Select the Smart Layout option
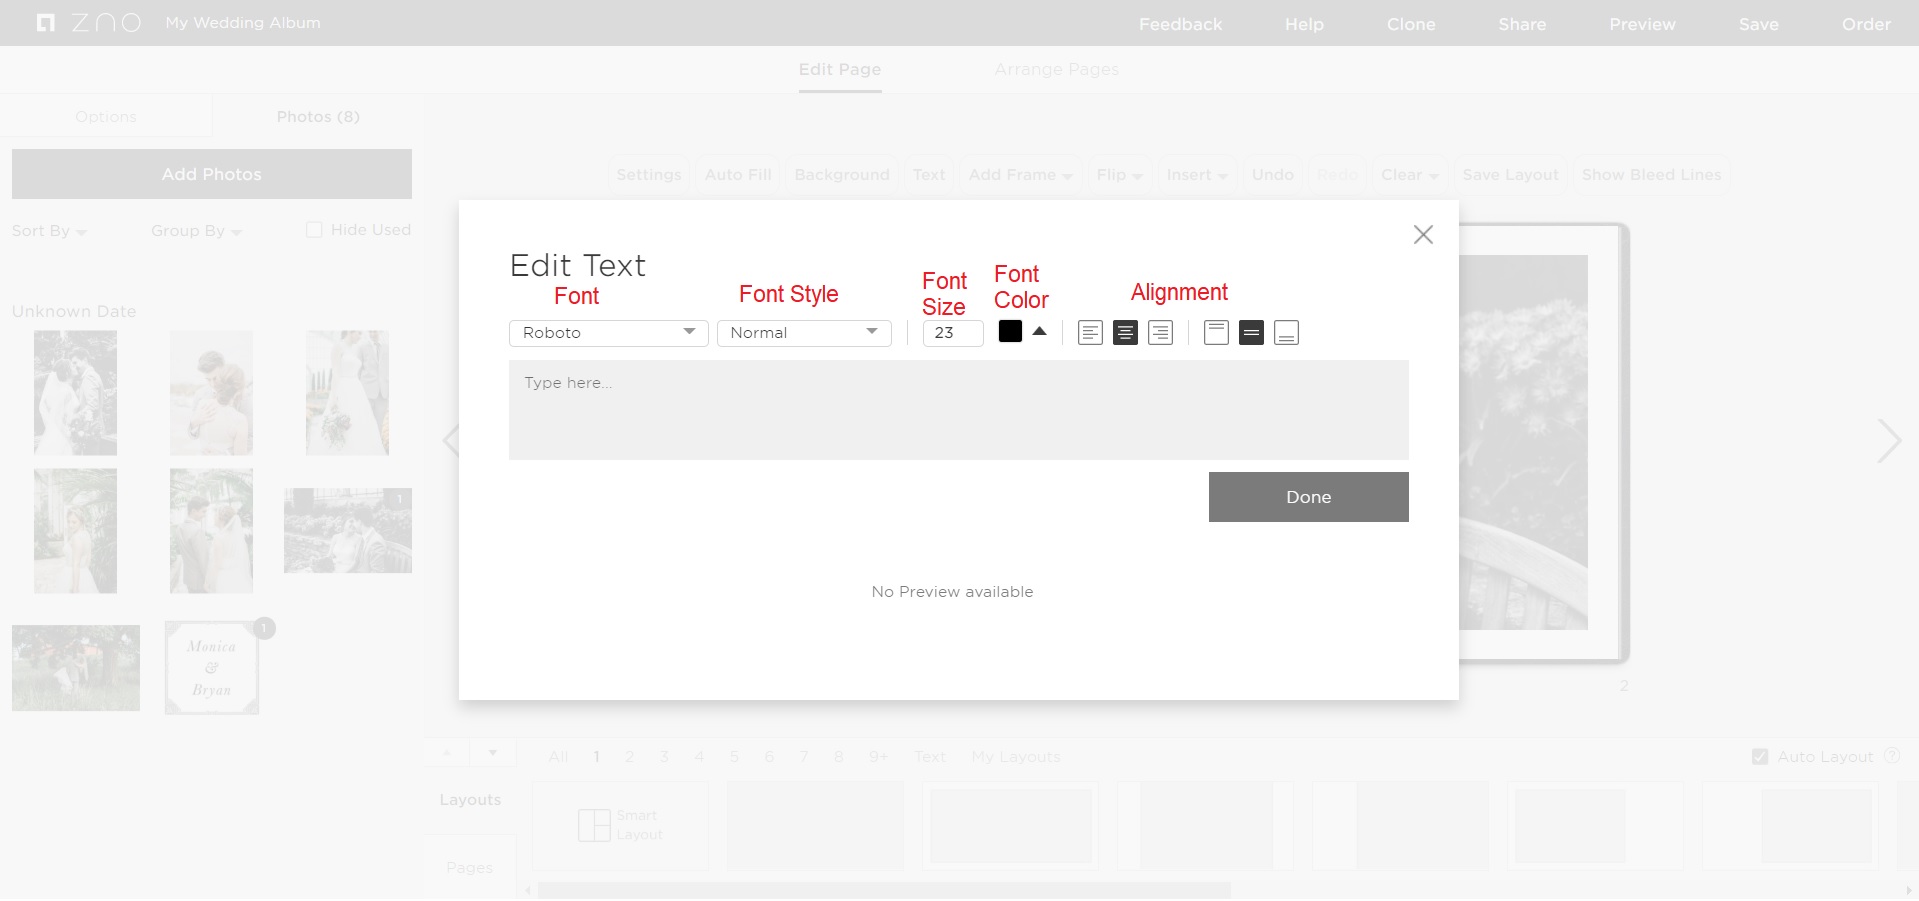Viewport: 1919px width, 901px height. coord(620,825)
